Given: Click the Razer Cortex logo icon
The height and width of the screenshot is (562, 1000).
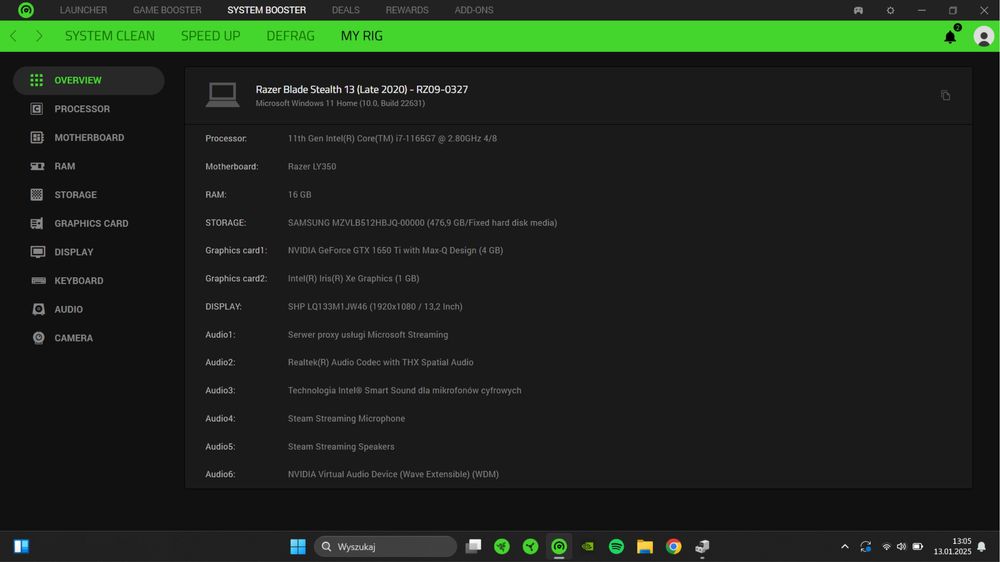Looking at the screenshot, I should click(26, 10).
